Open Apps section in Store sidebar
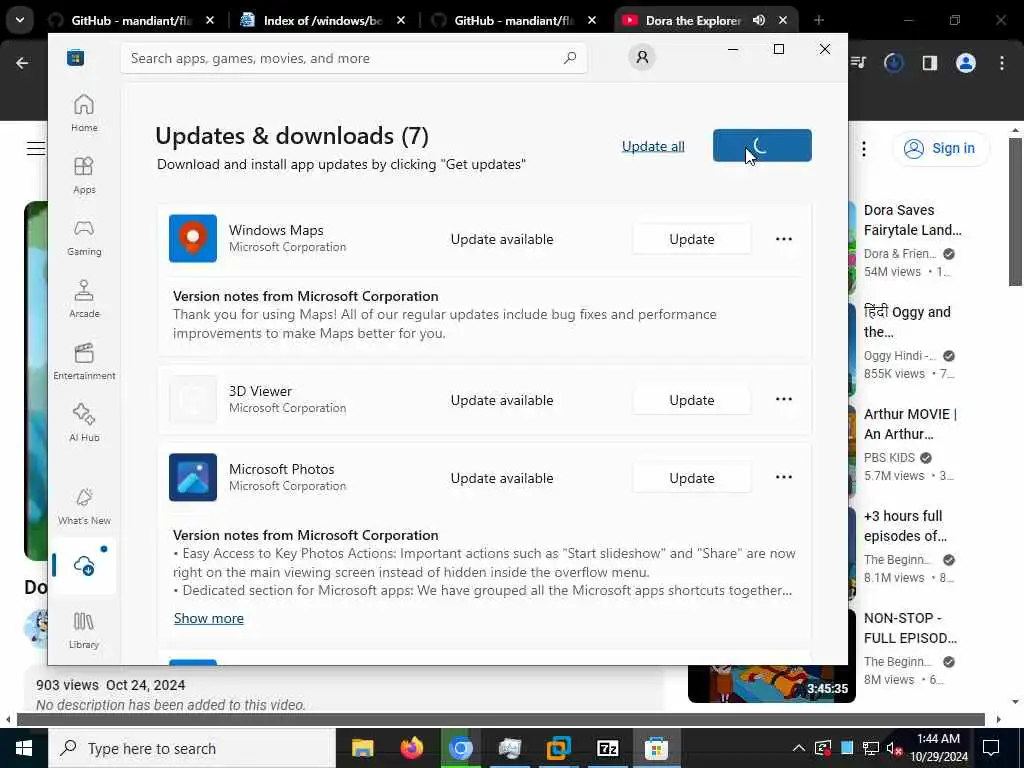Image resolution: width=1024 pixels, height=768 pixels. (84, 176)
